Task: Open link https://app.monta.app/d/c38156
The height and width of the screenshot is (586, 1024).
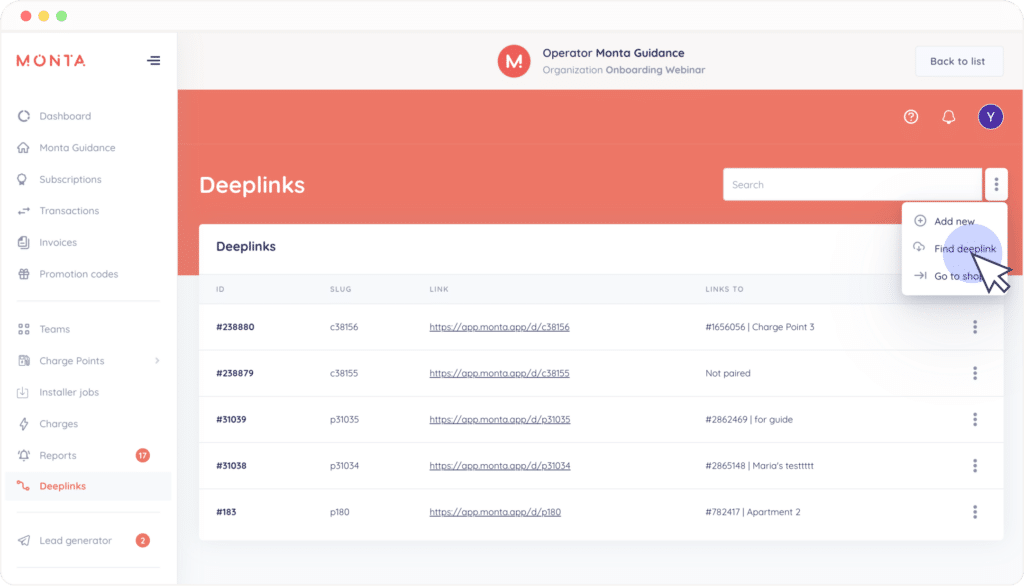Action: (x=499, y=327)
